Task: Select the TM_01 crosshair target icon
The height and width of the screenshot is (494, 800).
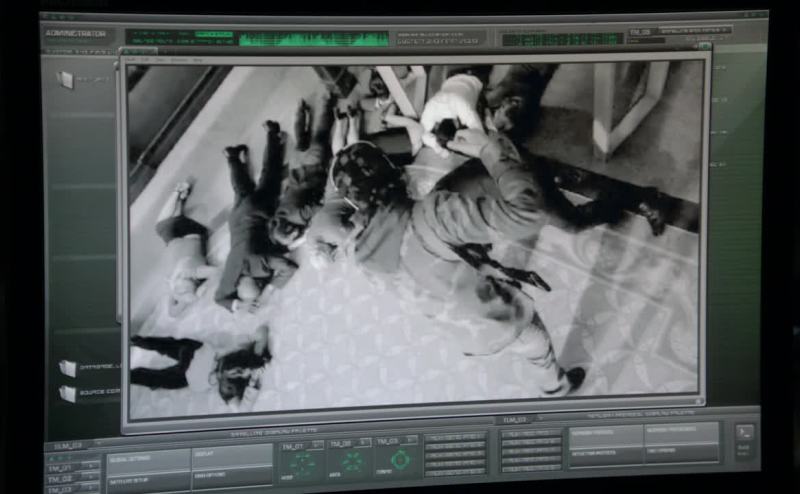Action: coord(303,462)
